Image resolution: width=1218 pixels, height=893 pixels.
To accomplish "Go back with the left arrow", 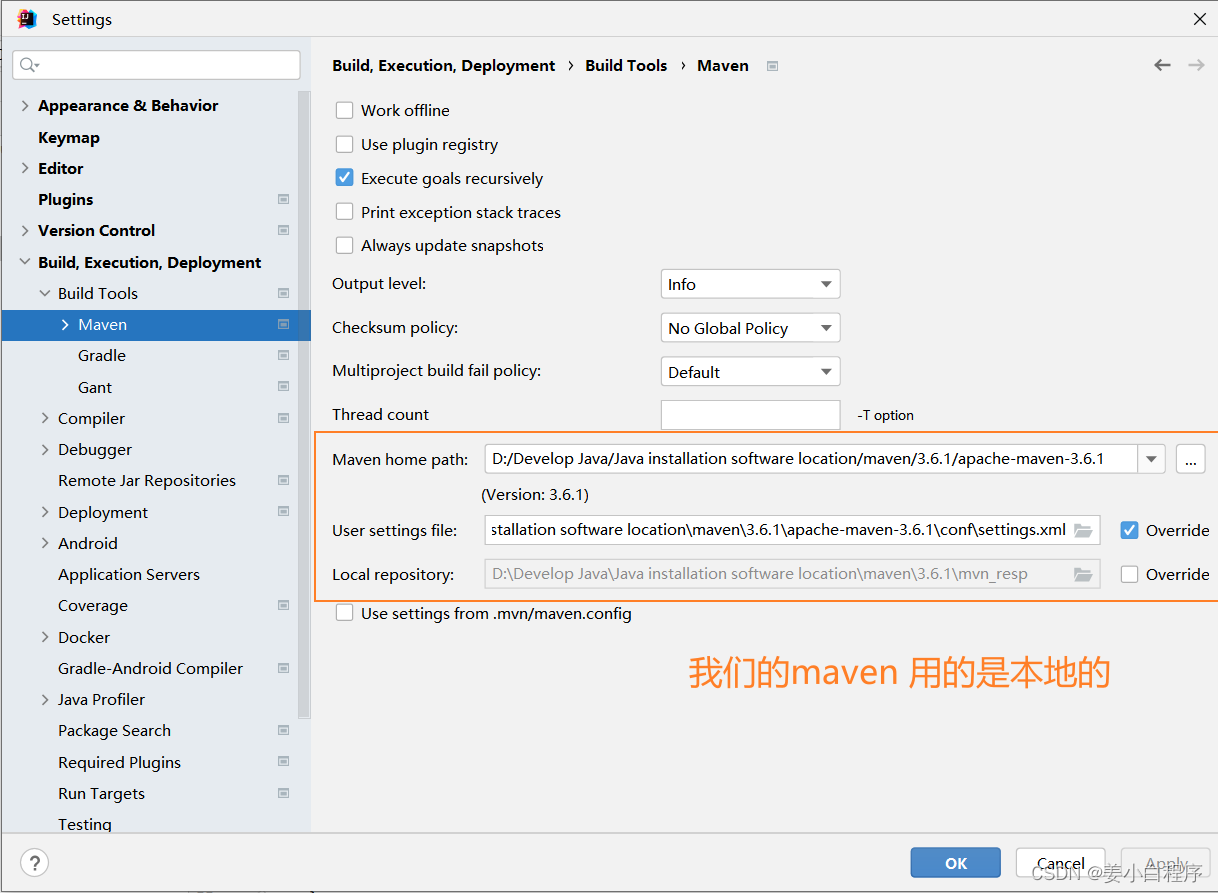I will click(x=1162, y=65).
